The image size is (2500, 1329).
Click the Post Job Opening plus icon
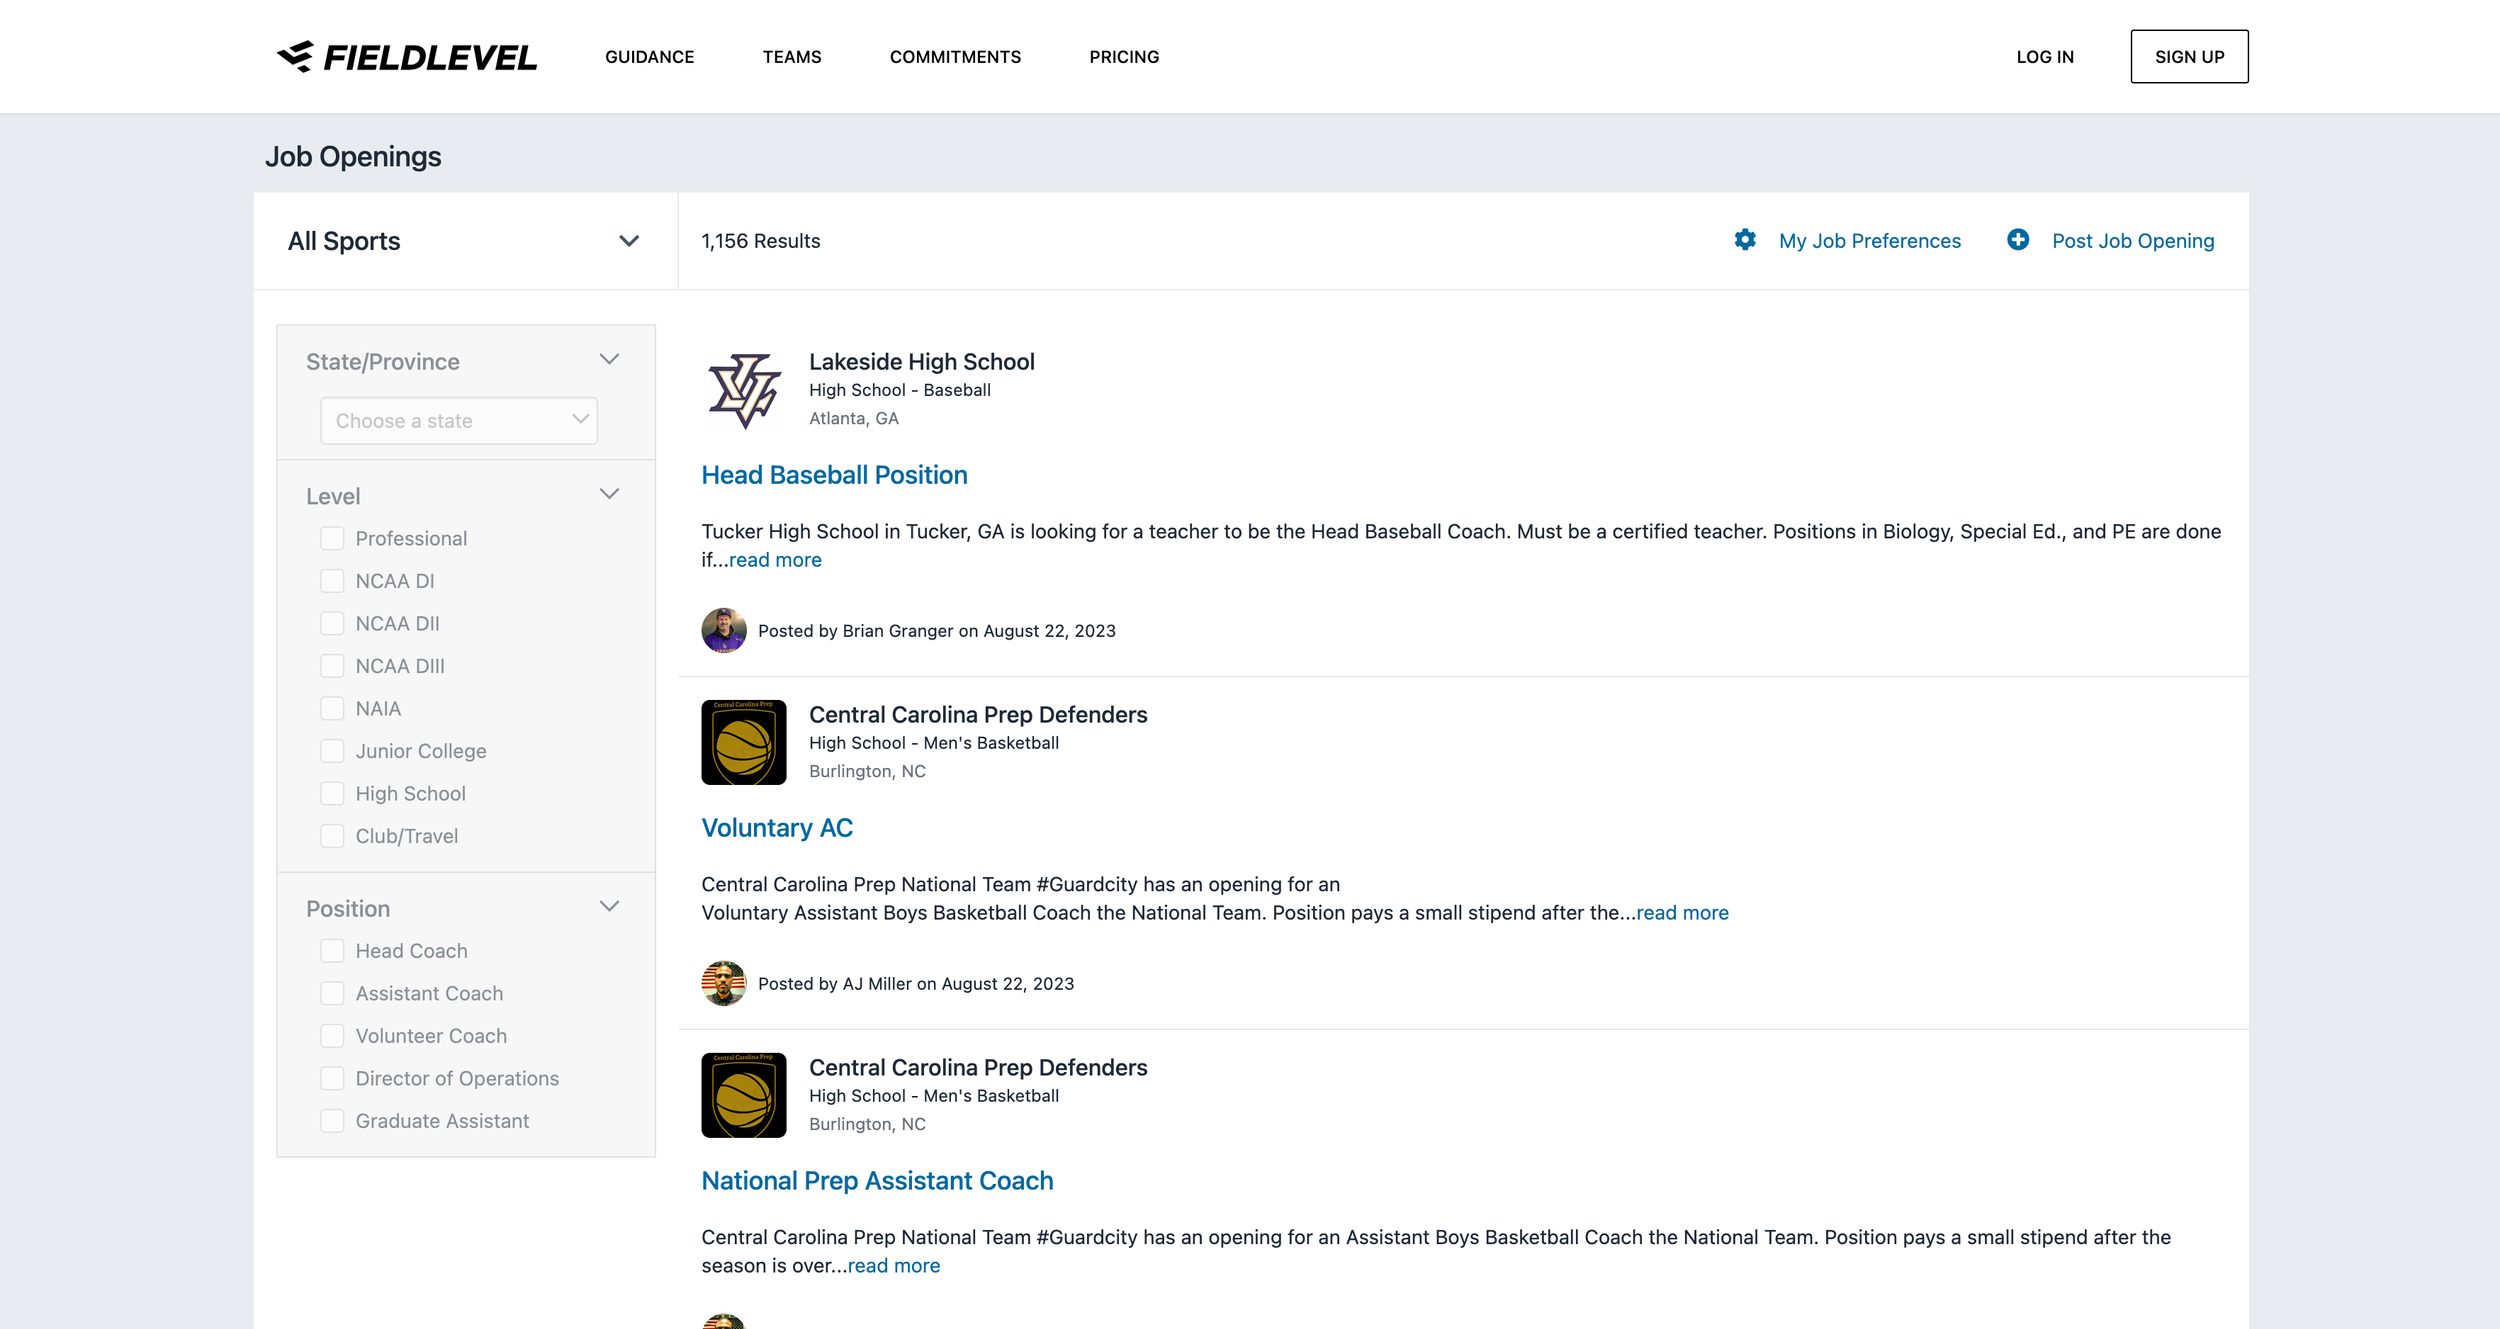tap(2018, 240)
